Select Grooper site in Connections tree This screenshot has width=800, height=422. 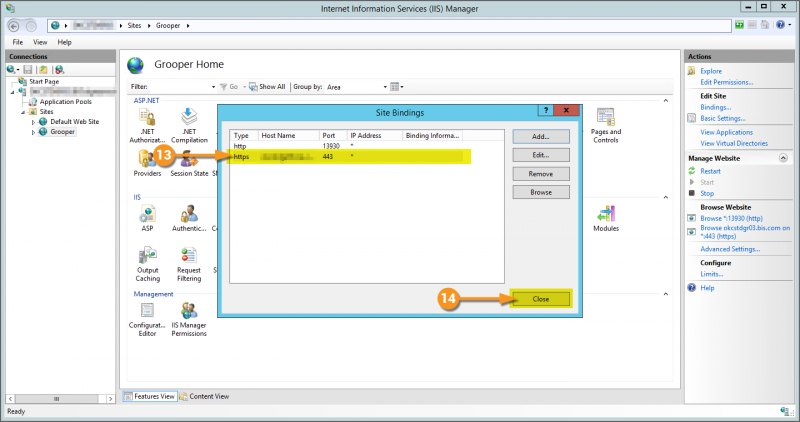click(62, 132)
